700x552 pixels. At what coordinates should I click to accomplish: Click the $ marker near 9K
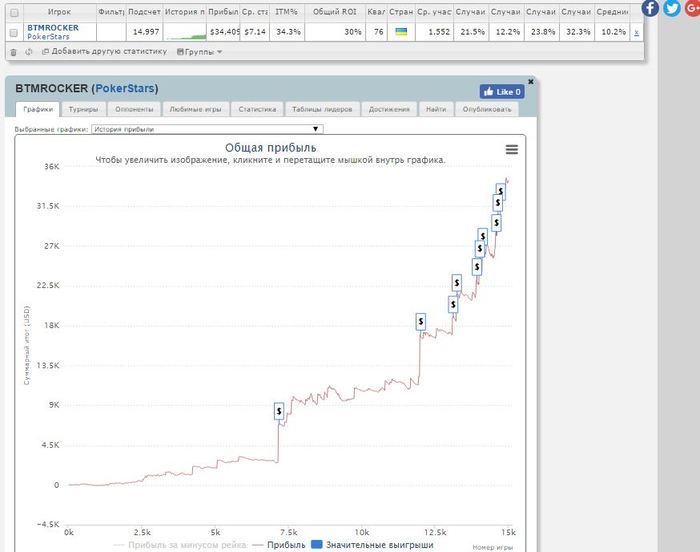(279, 411)
